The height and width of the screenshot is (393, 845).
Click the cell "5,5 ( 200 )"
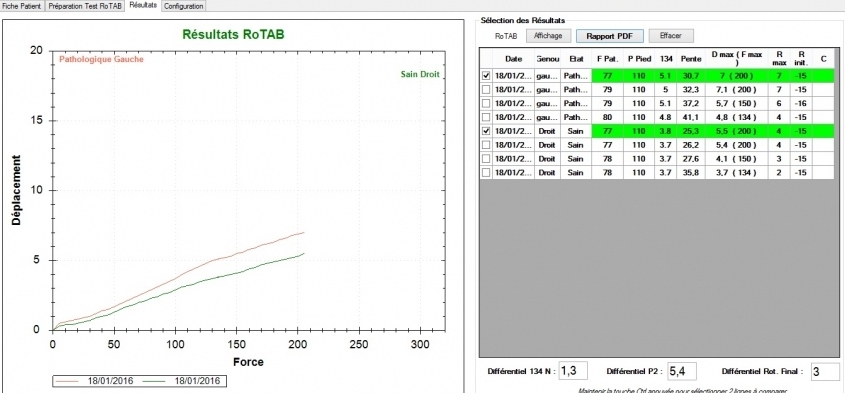[x=737, y=130]
